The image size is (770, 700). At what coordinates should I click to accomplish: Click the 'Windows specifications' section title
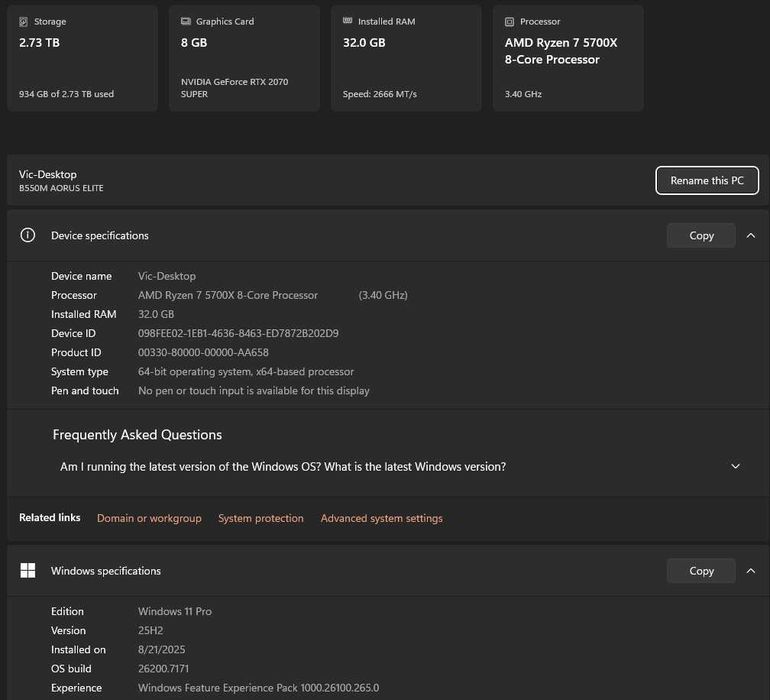point(106,571)
